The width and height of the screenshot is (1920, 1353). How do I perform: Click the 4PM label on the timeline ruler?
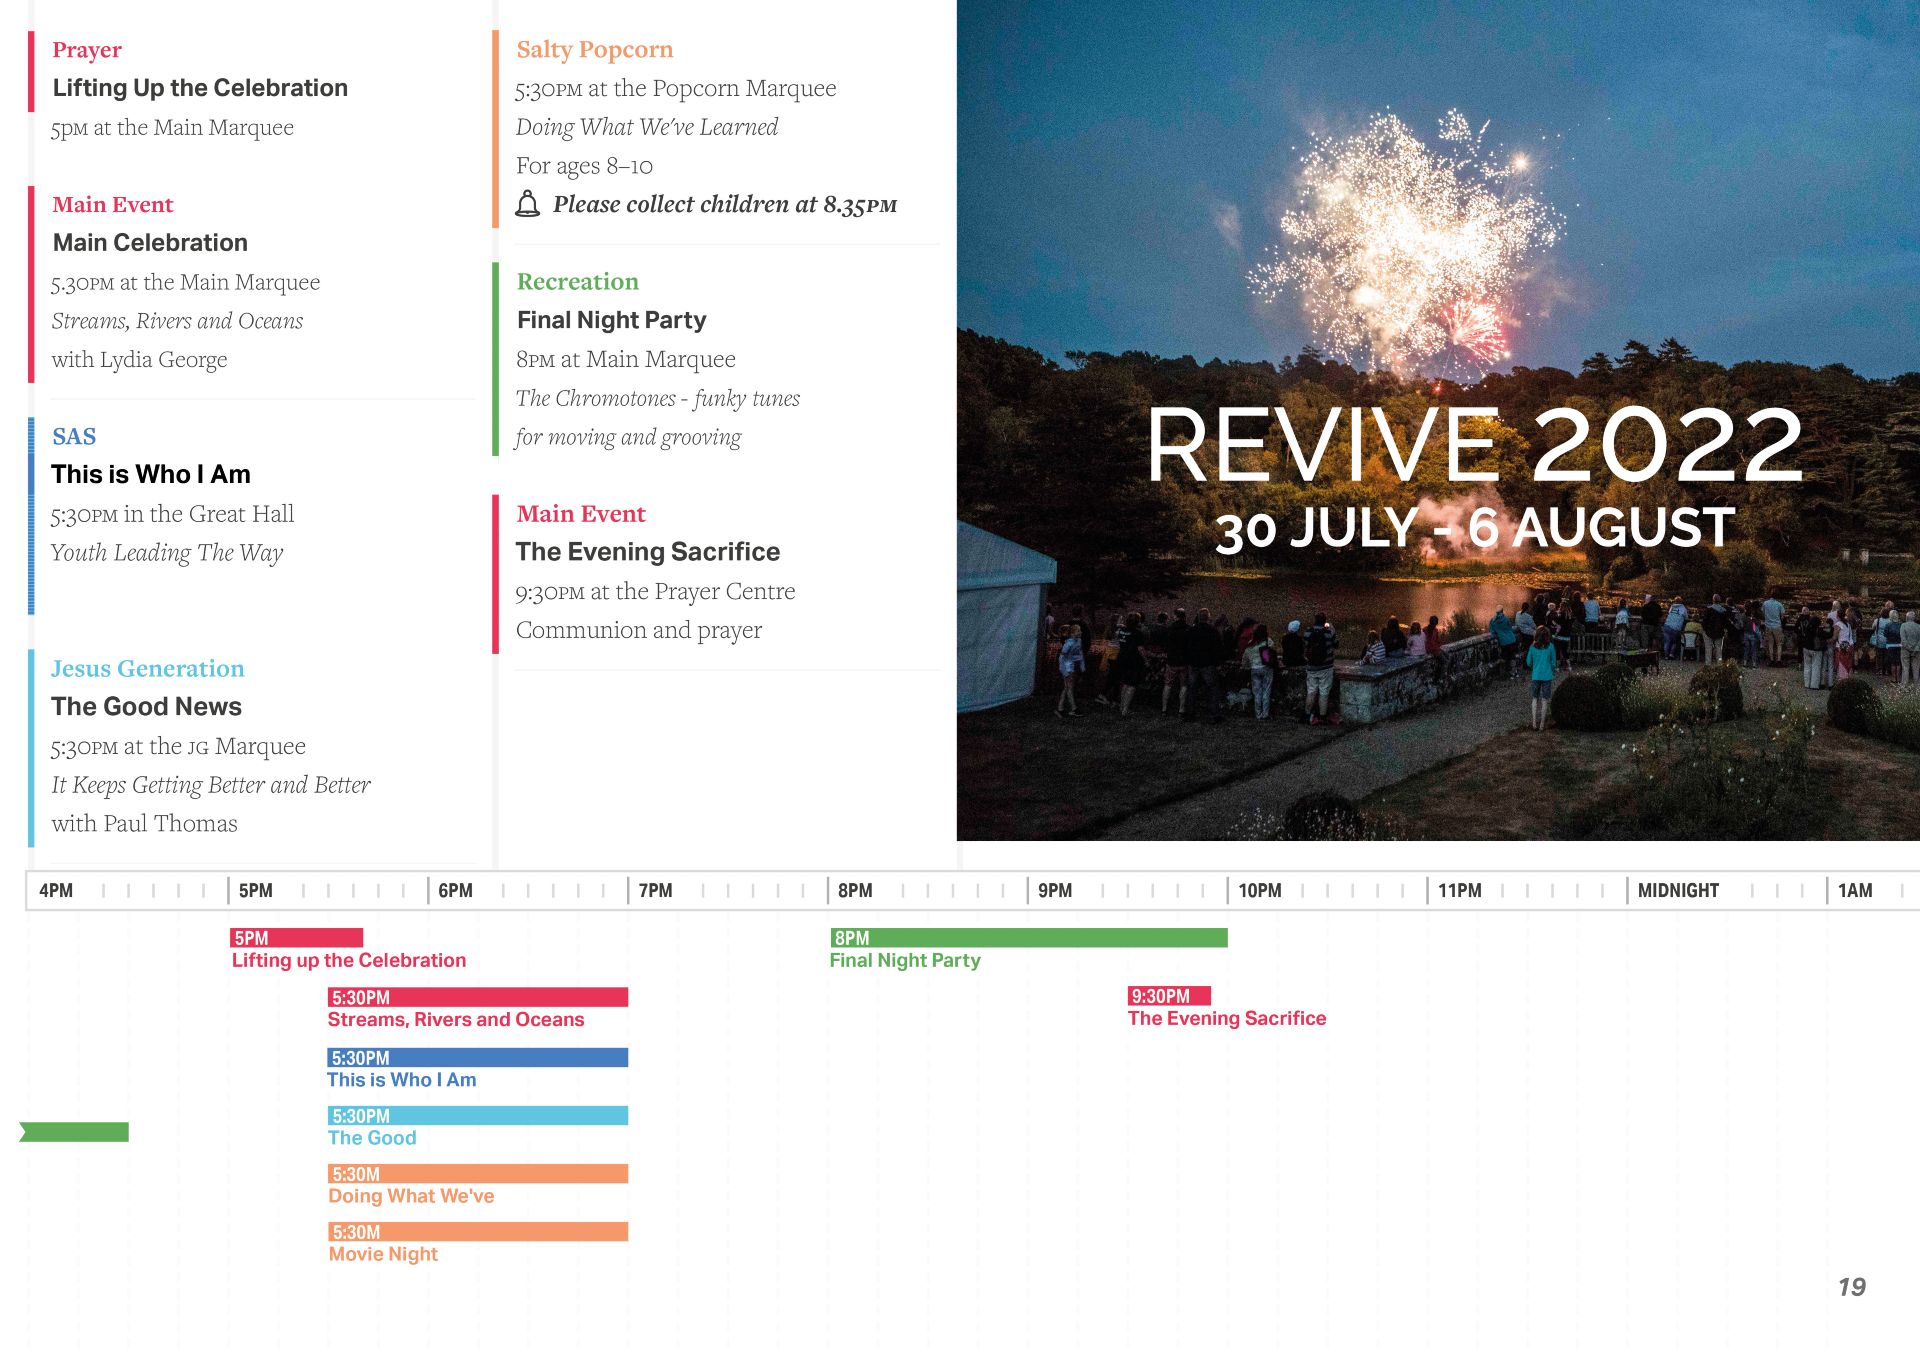point(56,890)
